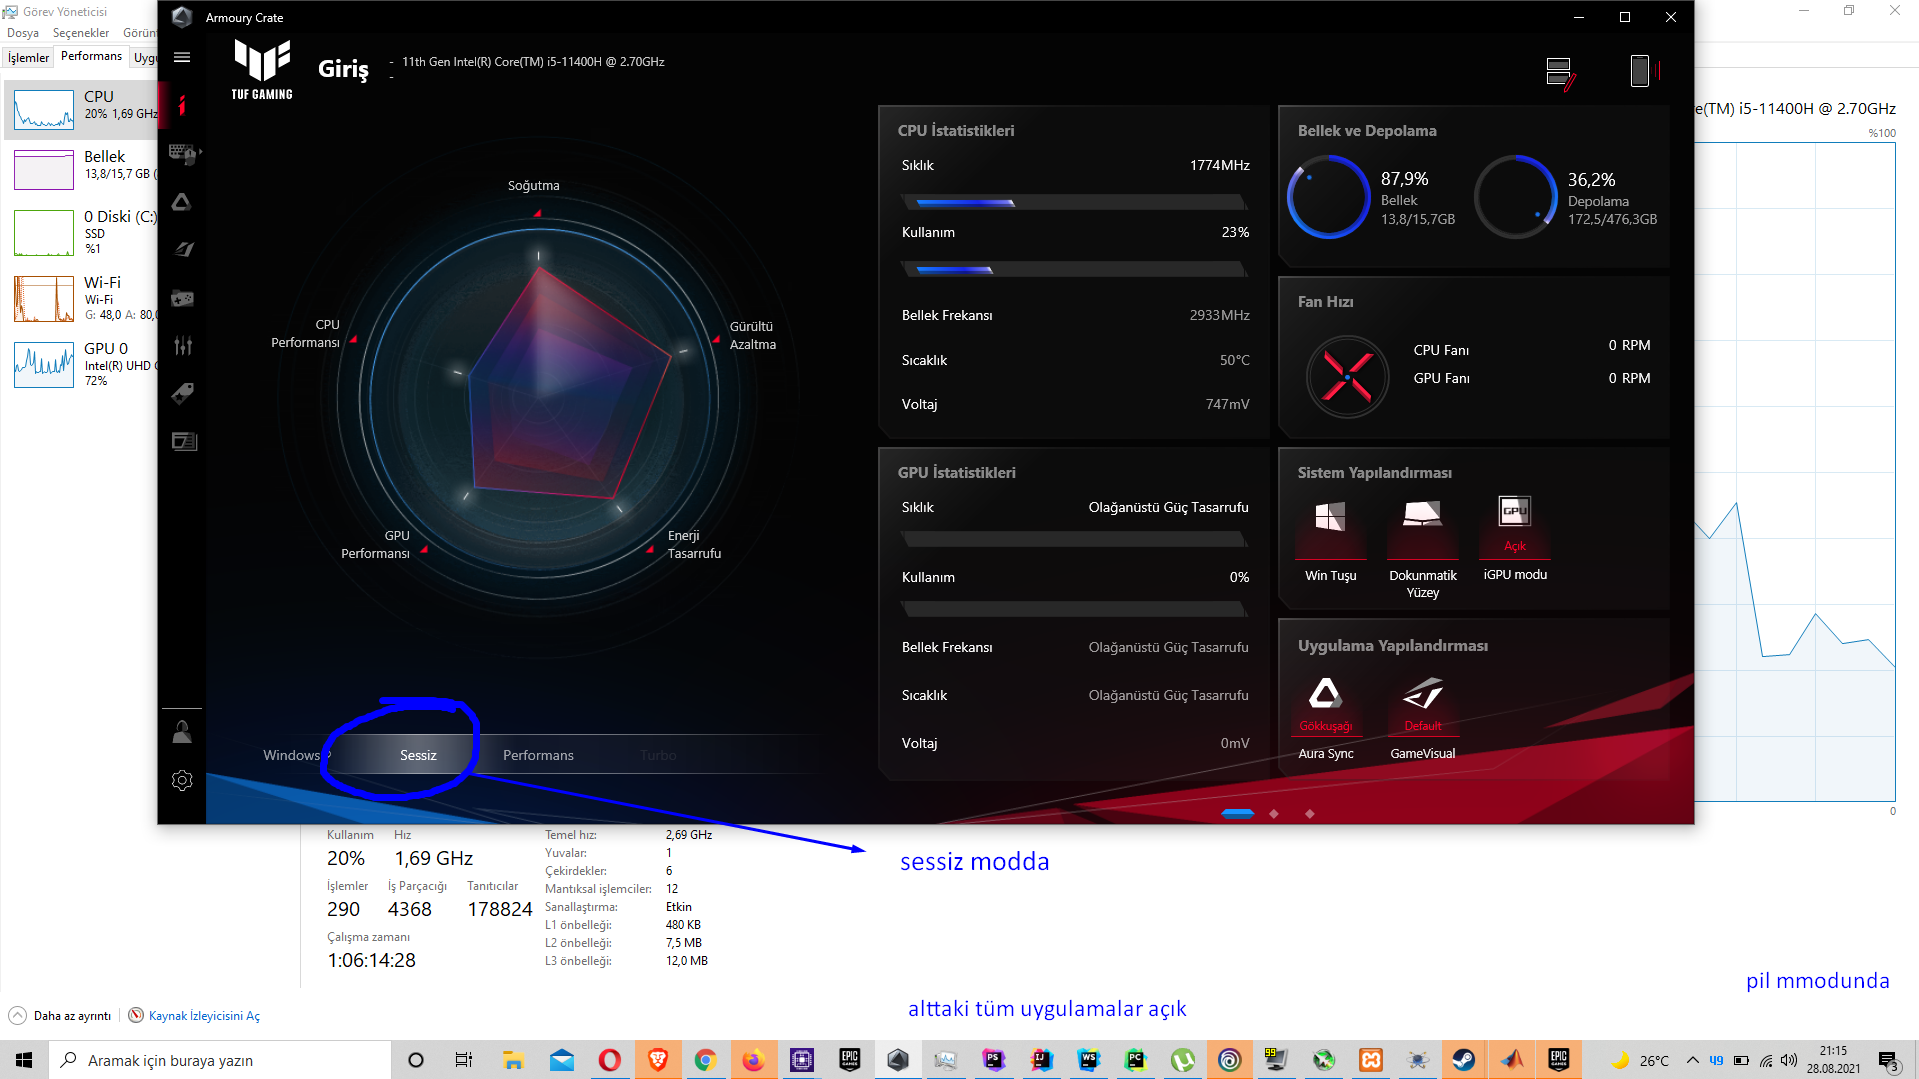Click the Bellek usage circular gauge
The width and height of the screenshot is (1919, 1079).
[1328, 197]
